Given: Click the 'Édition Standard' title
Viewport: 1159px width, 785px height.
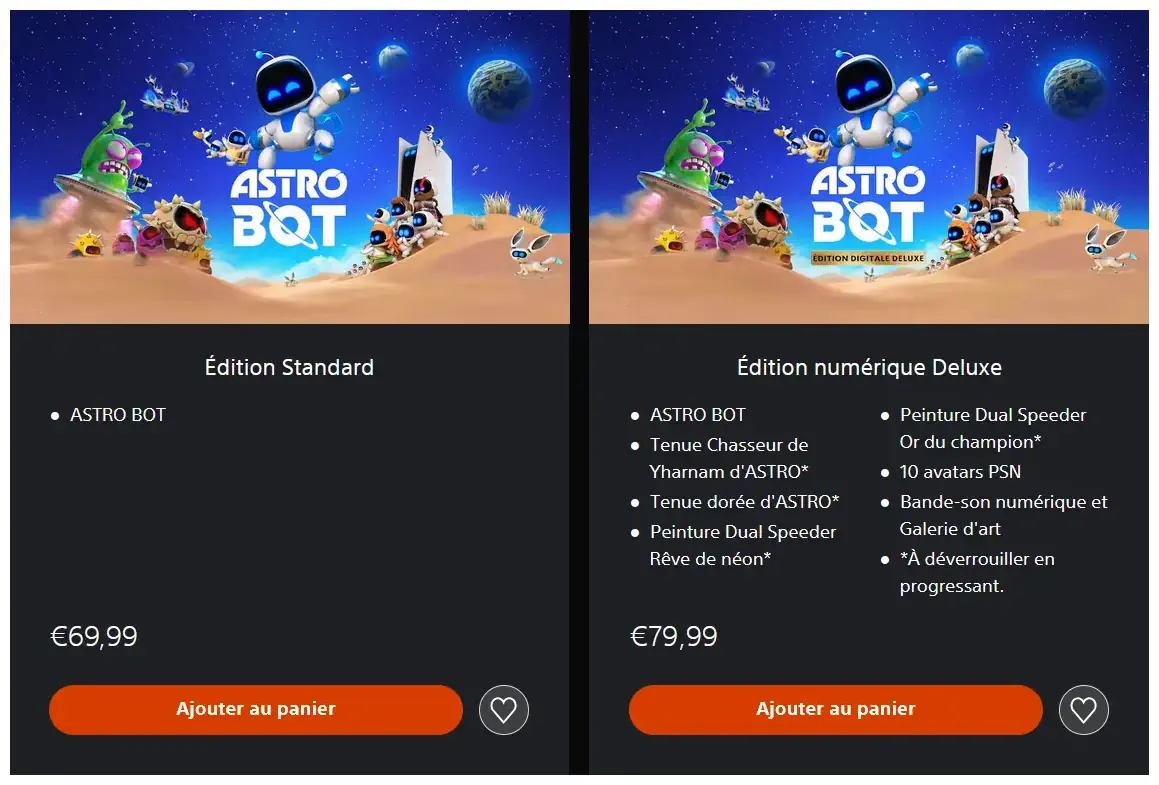Looking at the screenshot, I should point(289,367).
